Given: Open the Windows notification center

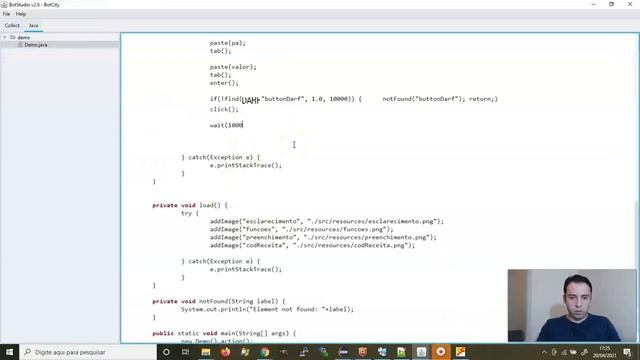Looking at the screenshot, I should 628,352.
